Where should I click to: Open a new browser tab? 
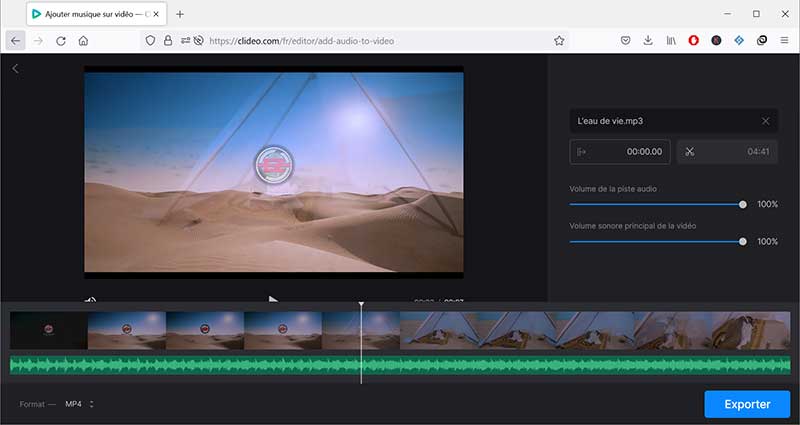click(x=180, y=14)
